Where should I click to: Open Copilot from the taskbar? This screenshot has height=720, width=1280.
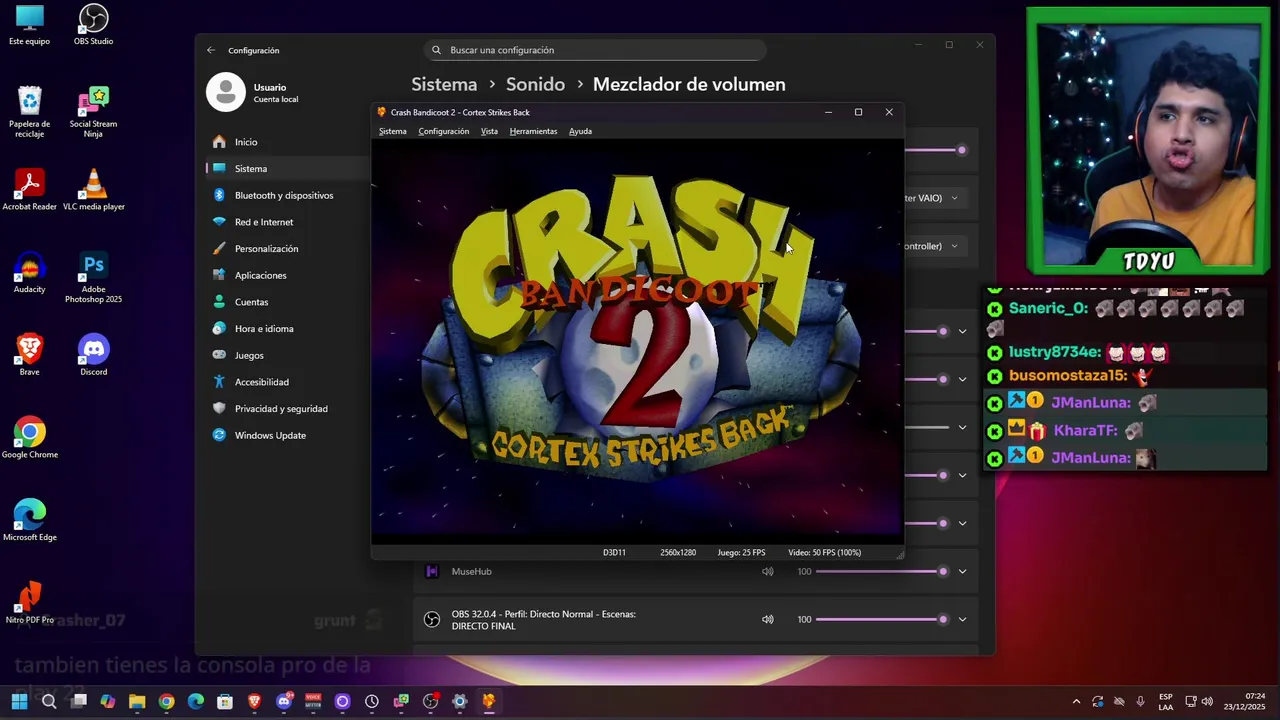point(107,701)
